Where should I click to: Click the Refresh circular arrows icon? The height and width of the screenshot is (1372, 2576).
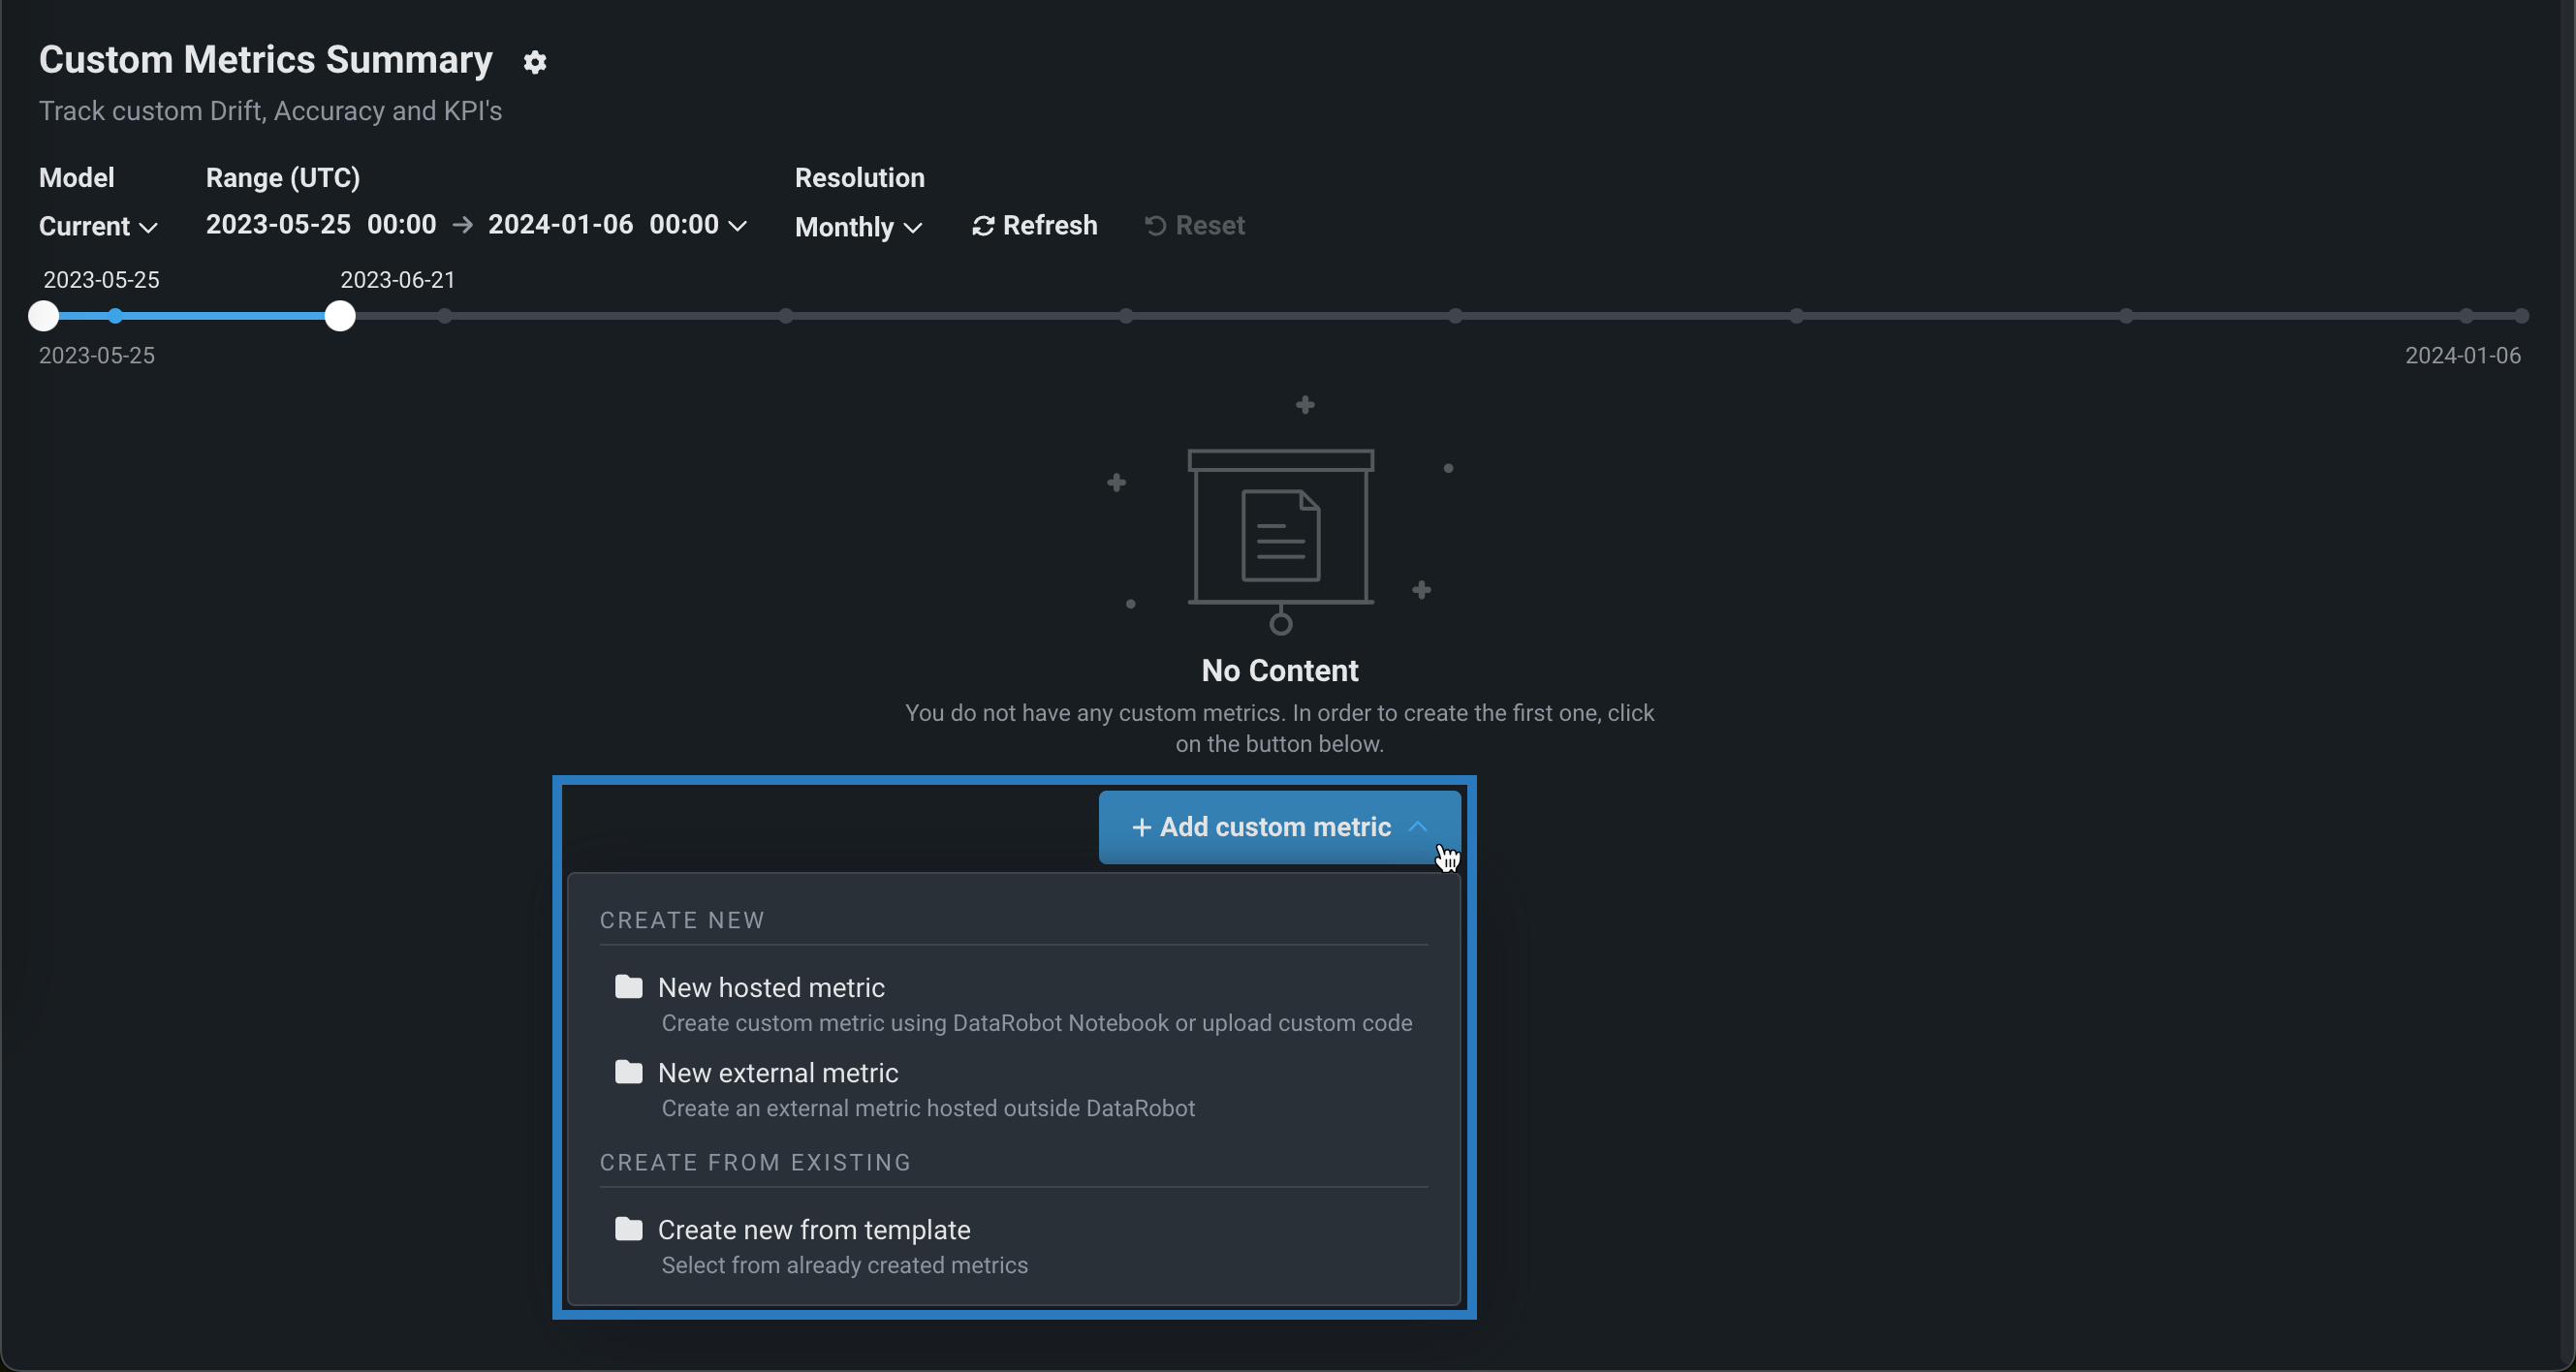[x=983, y=227]
